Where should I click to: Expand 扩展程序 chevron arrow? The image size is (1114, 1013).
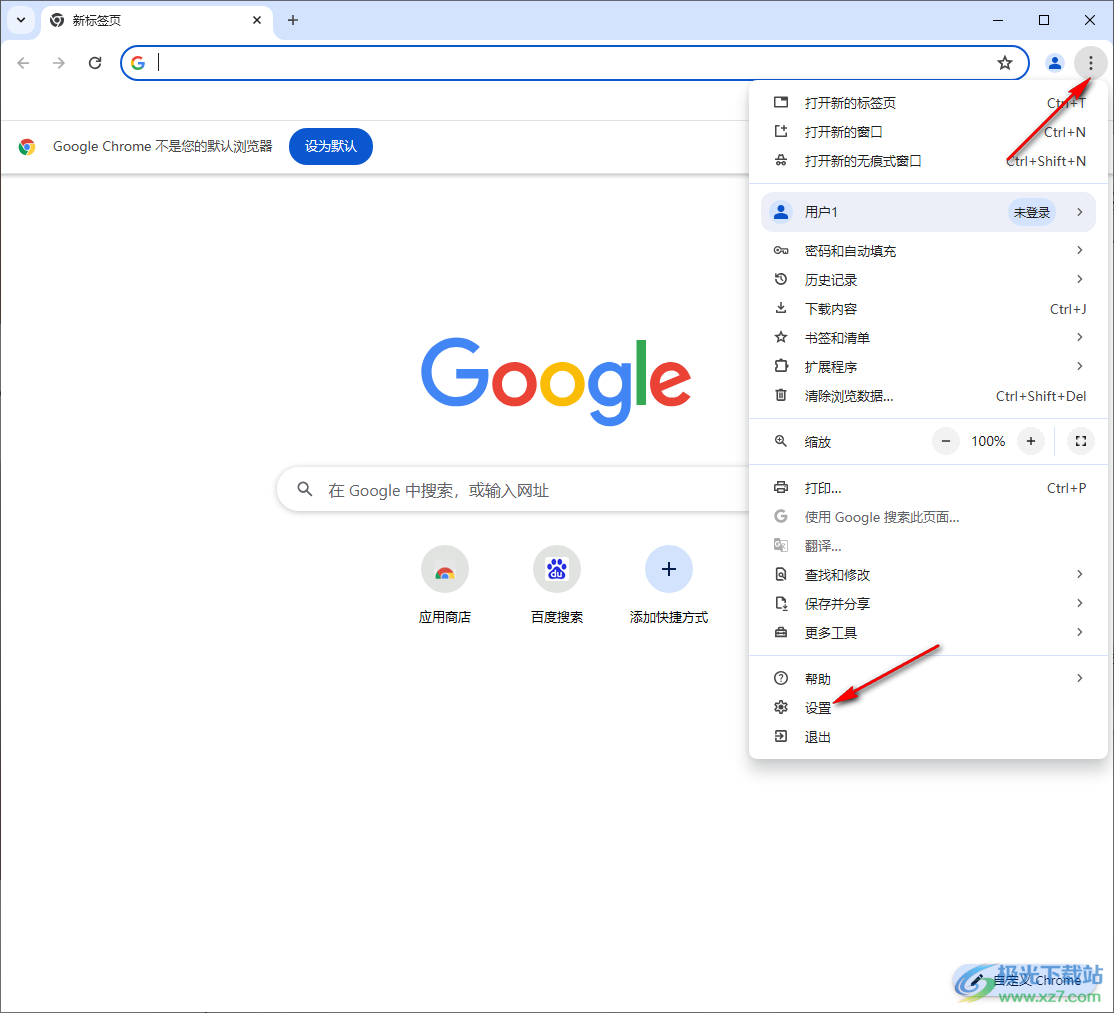(x=1080, y=367)
